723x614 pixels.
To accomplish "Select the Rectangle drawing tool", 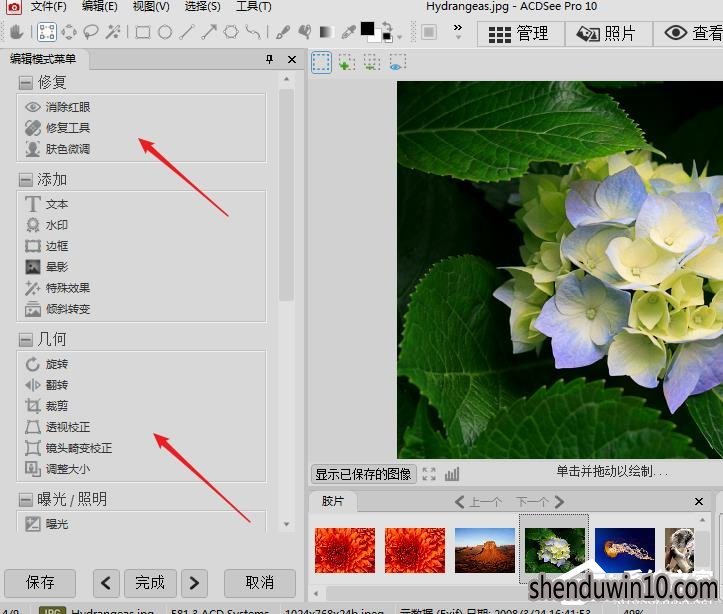I will click(143, 32).
